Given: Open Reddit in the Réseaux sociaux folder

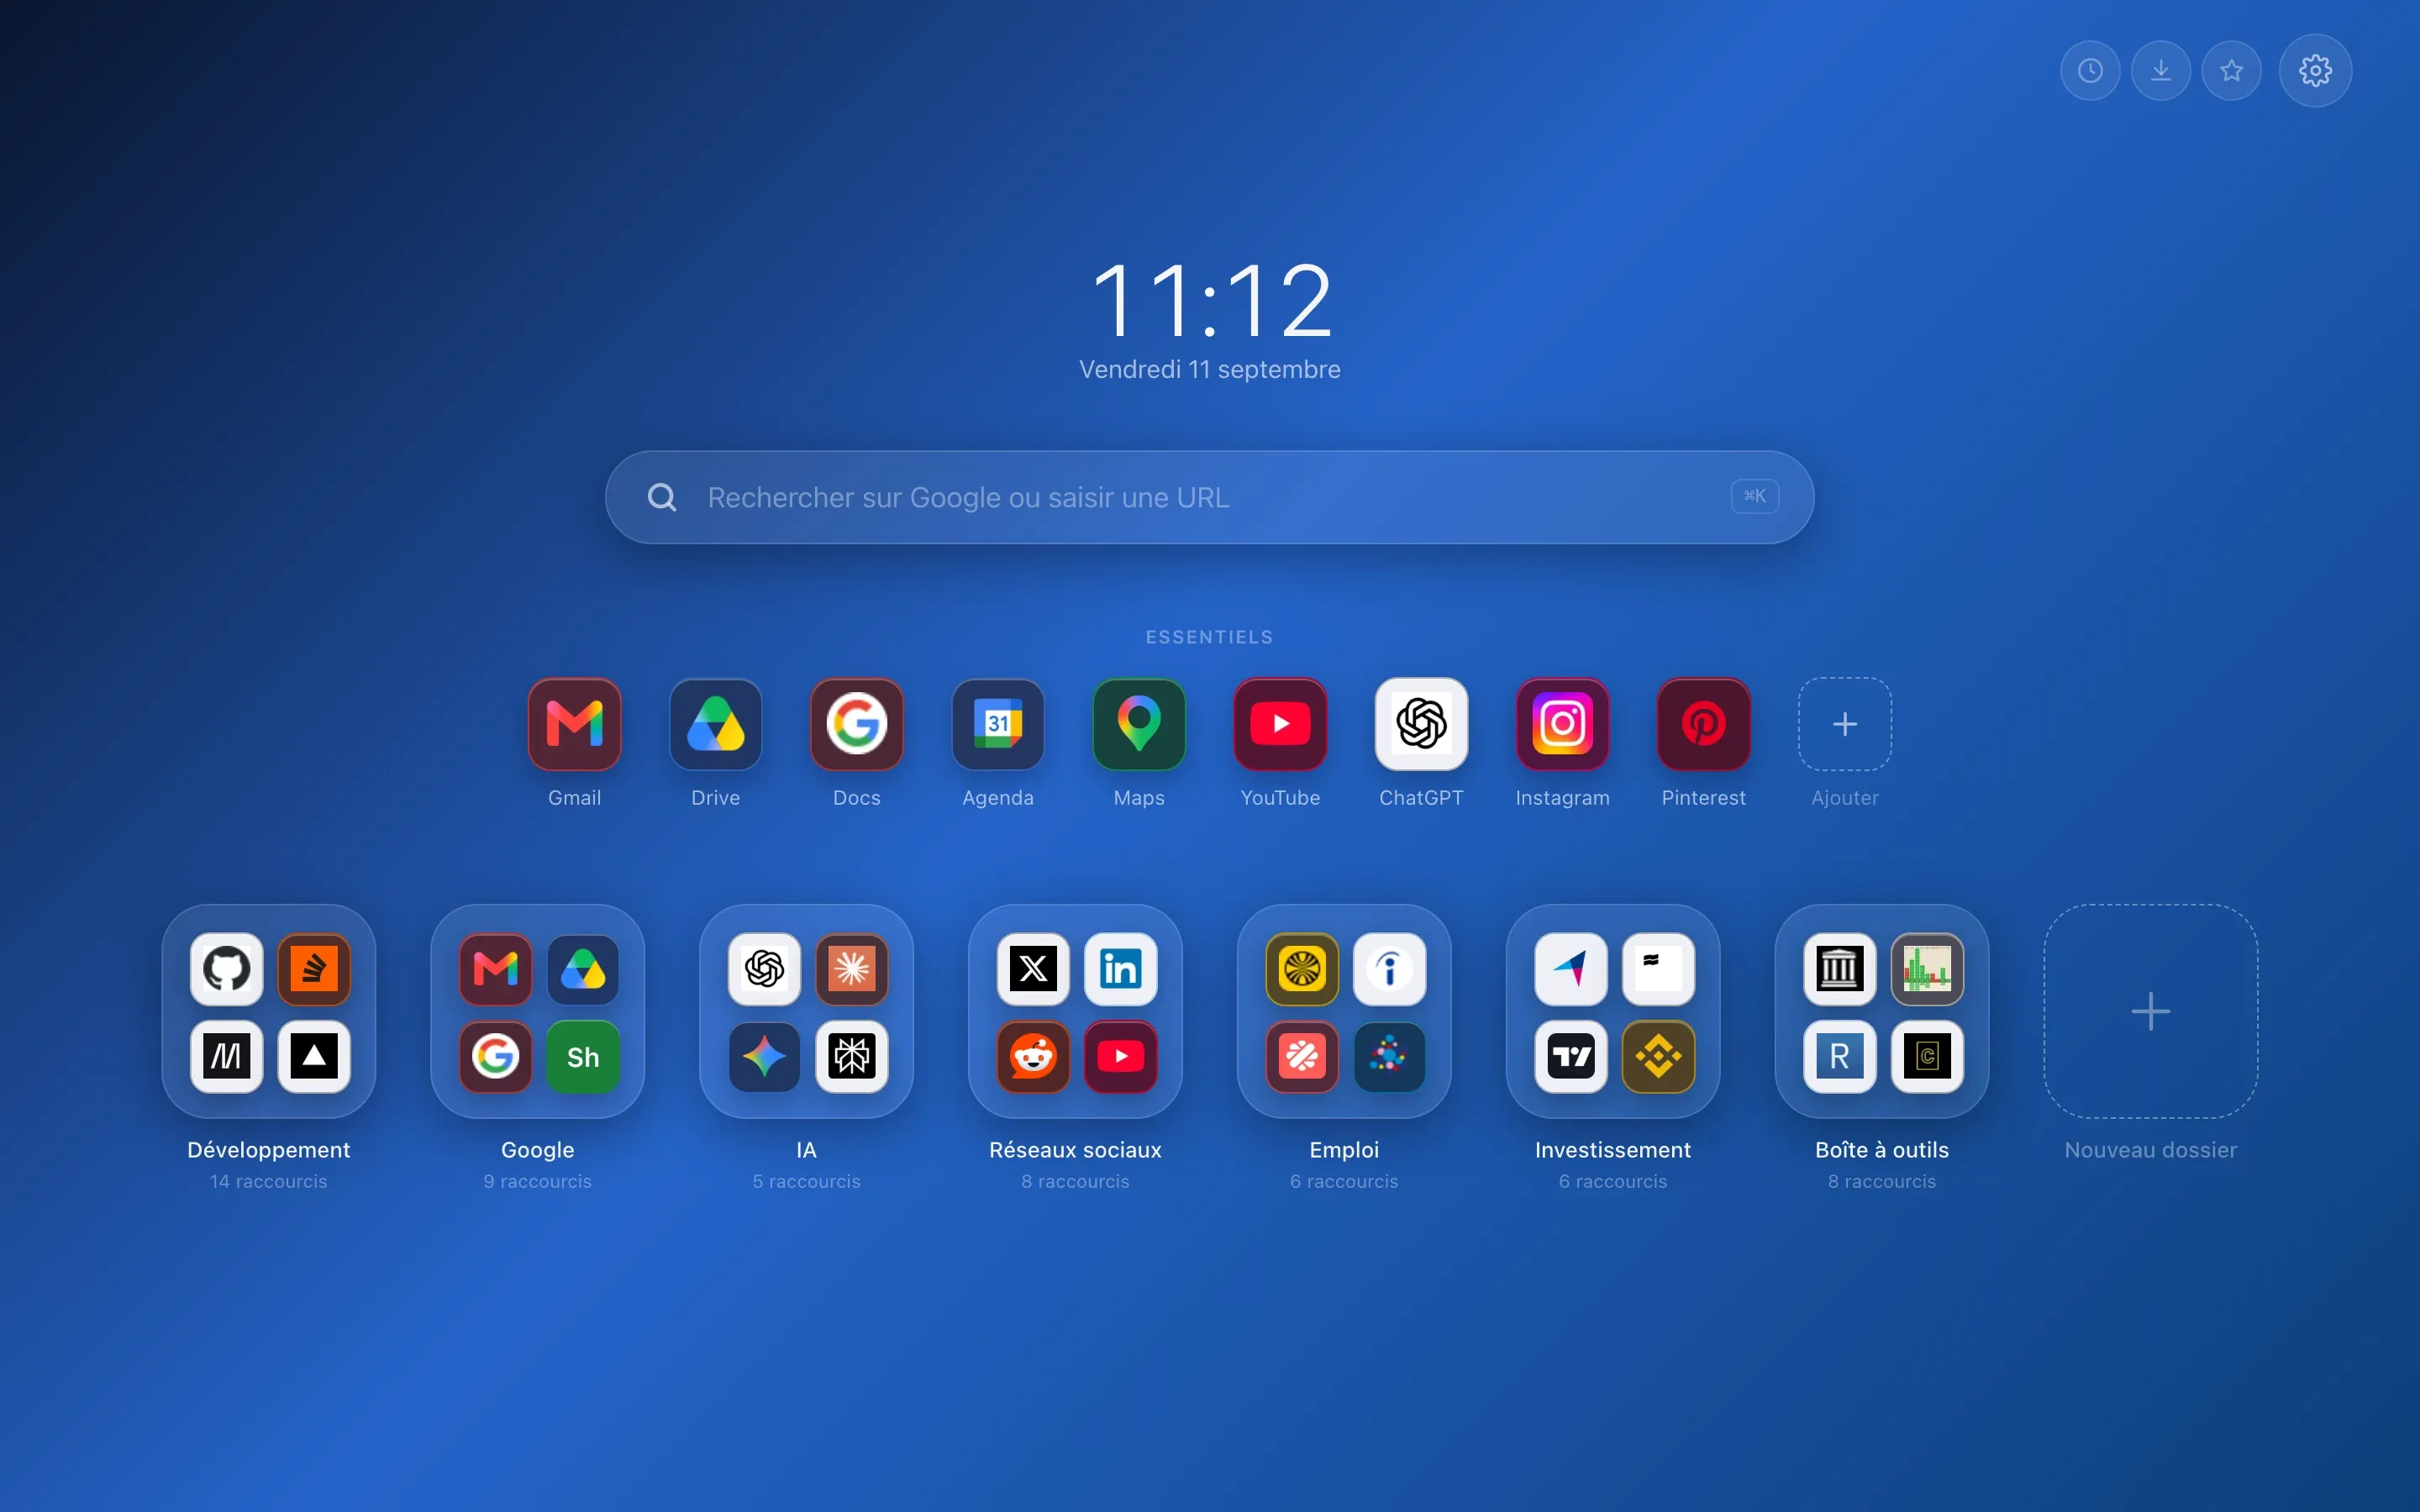Looking at the screenshot, I should click(1034, 1056).
